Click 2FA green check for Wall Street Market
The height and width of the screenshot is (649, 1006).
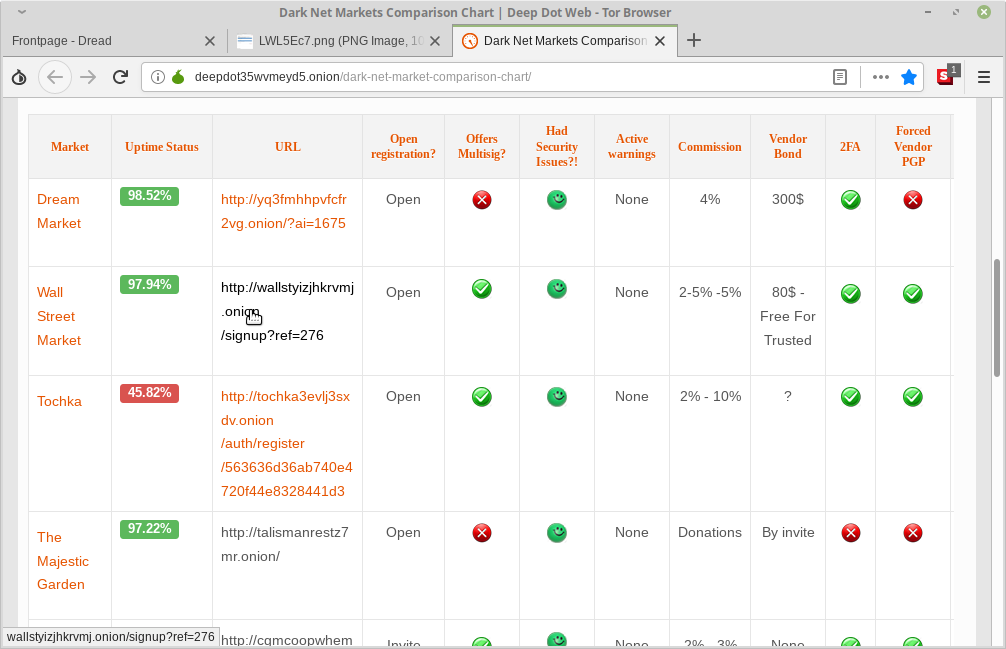click(851, 293)
